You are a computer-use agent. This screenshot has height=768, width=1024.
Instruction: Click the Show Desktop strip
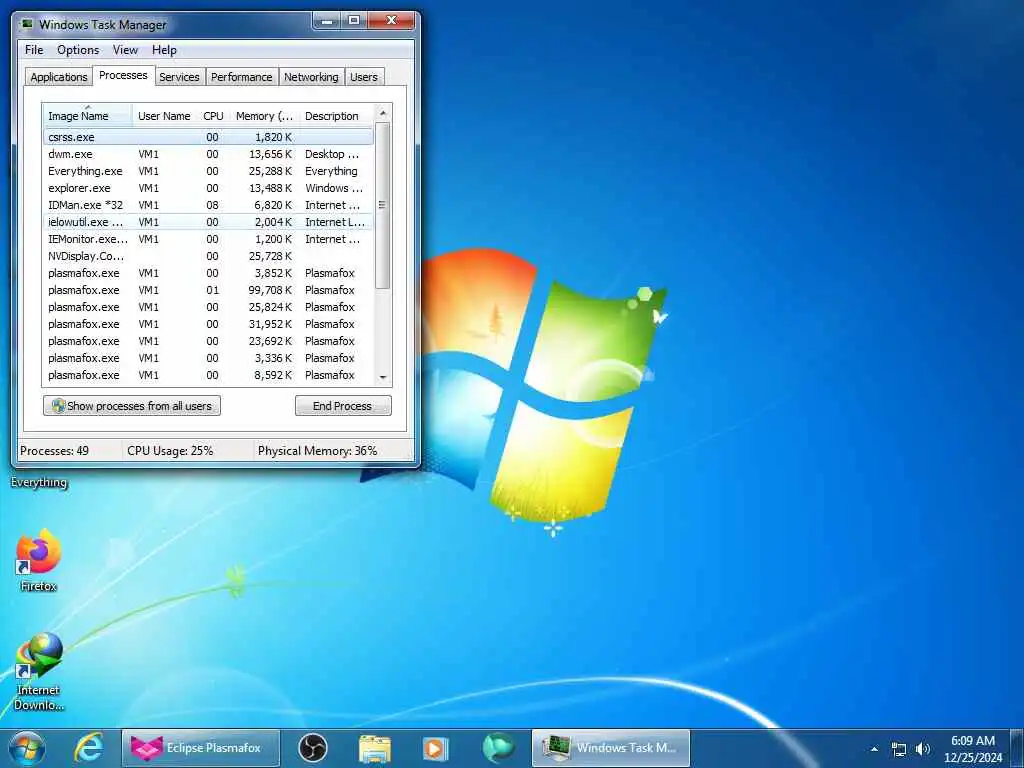1018,748
